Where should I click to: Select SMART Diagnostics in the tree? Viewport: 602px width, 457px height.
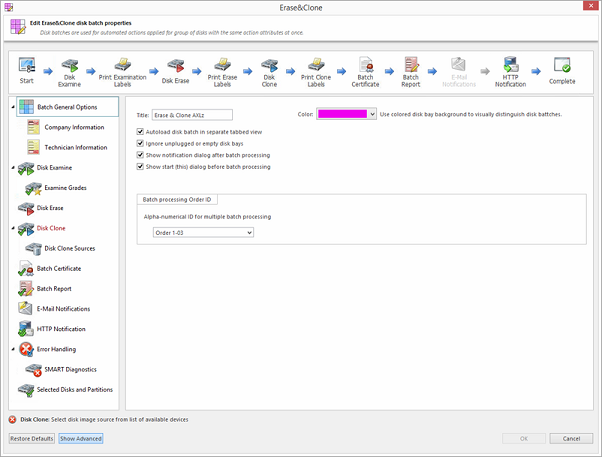tap(70, 369)
